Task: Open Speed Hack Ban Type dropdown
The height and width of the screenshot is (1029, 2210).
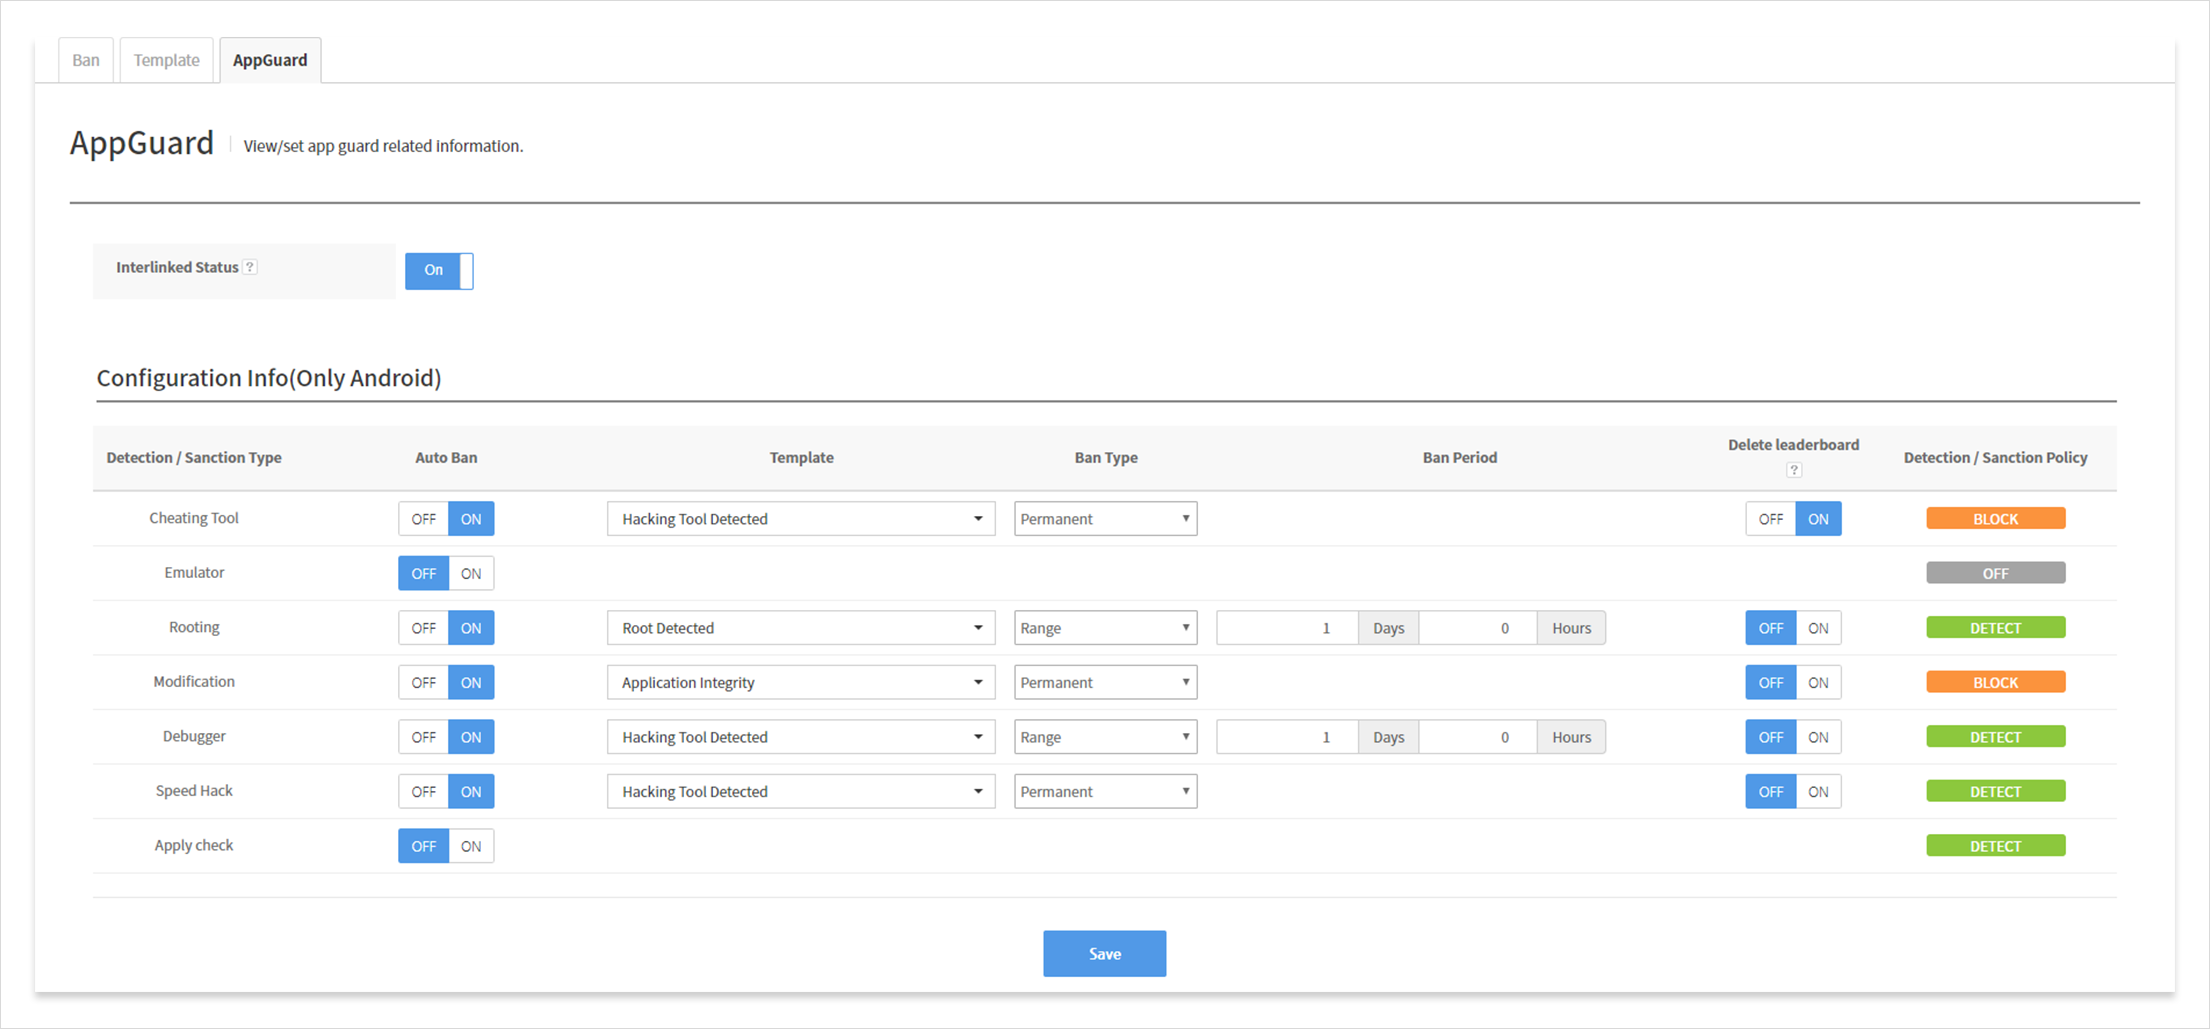Action: click(1105, 792)
